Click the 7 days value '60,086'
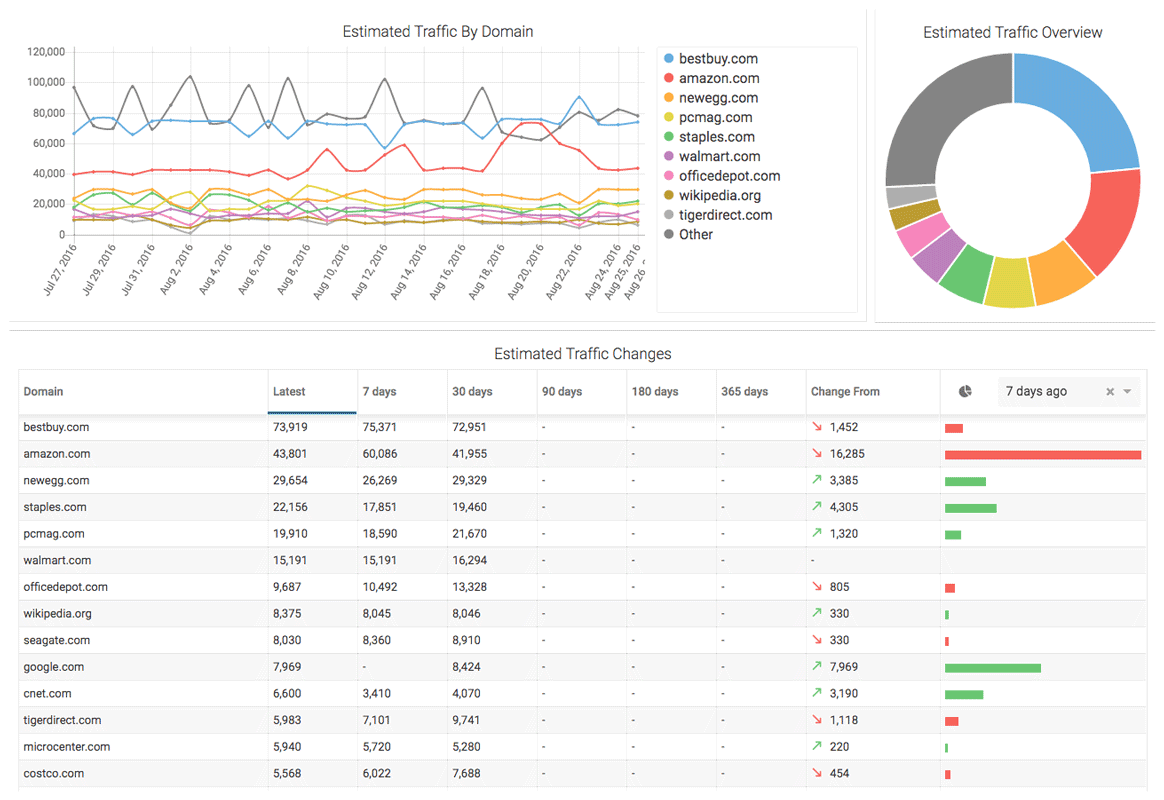 click(380, 454)
